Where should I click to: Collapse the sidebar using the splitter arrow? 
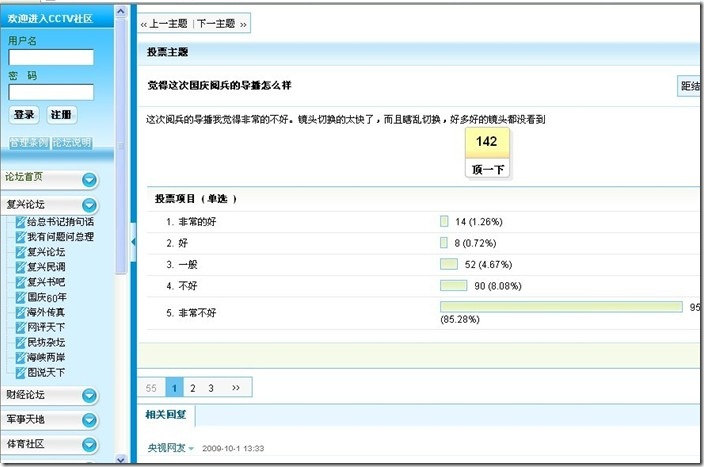[132, 240]
